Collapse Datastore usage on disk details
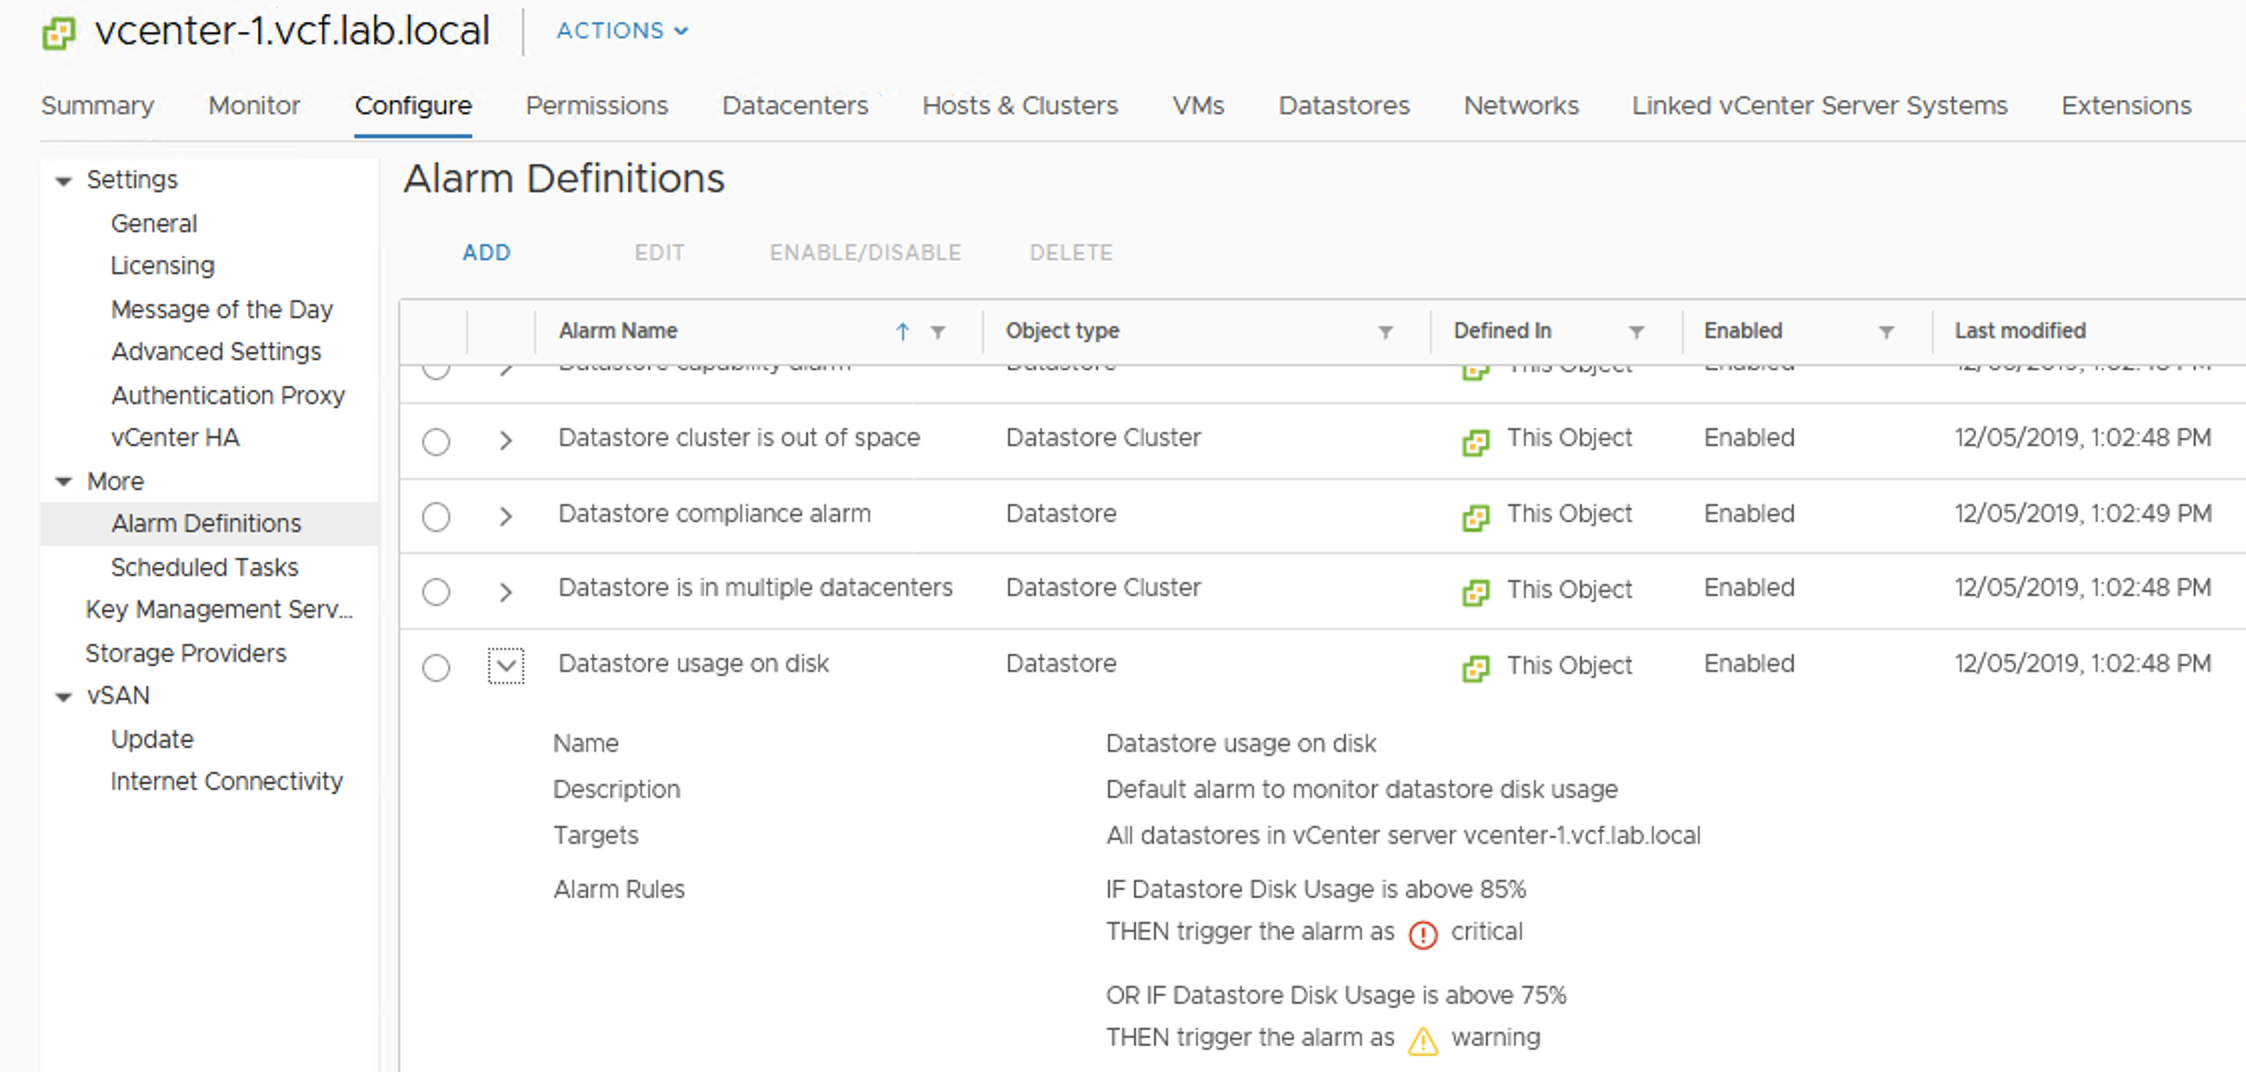 [x=506, y=666]
